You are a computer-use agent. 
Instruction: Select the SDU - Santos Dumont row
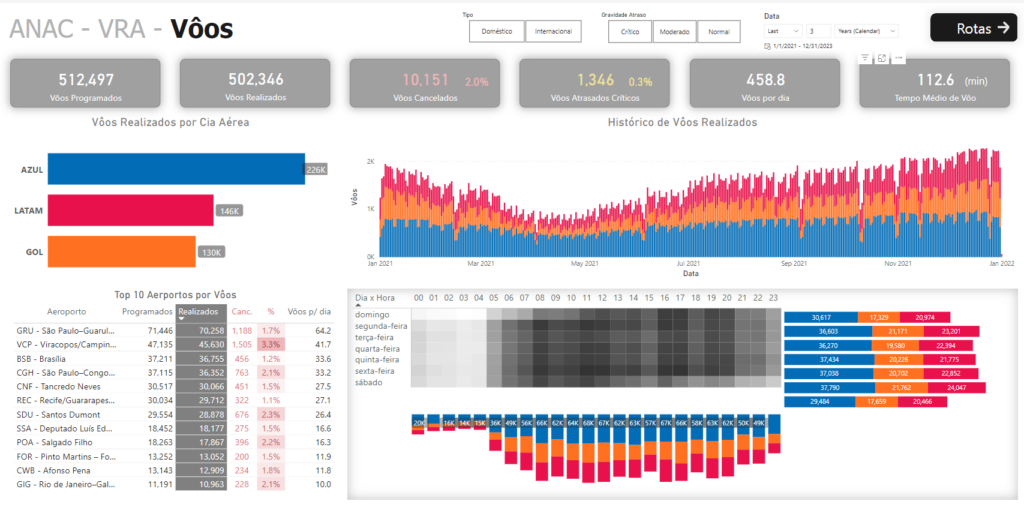tap(174, 415)
